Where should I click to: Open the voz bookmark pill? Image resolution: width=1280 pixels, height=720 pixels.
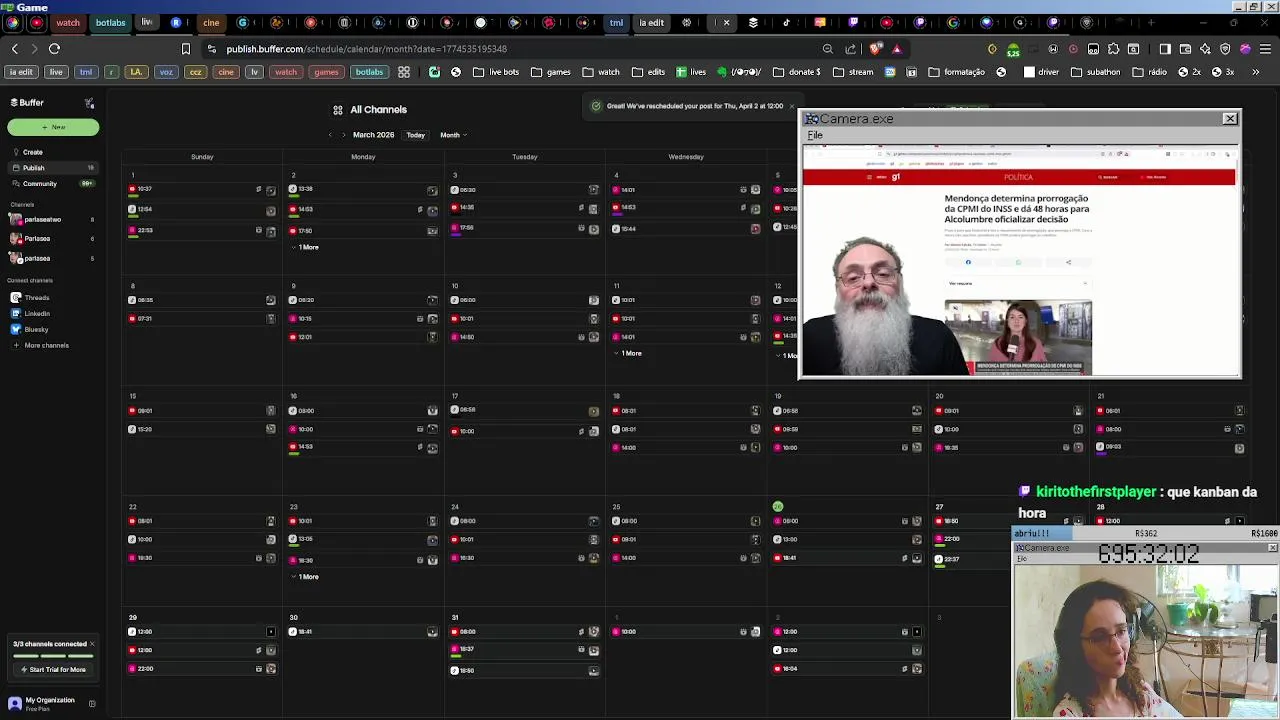pyautogui.click(x=165, y=72)
